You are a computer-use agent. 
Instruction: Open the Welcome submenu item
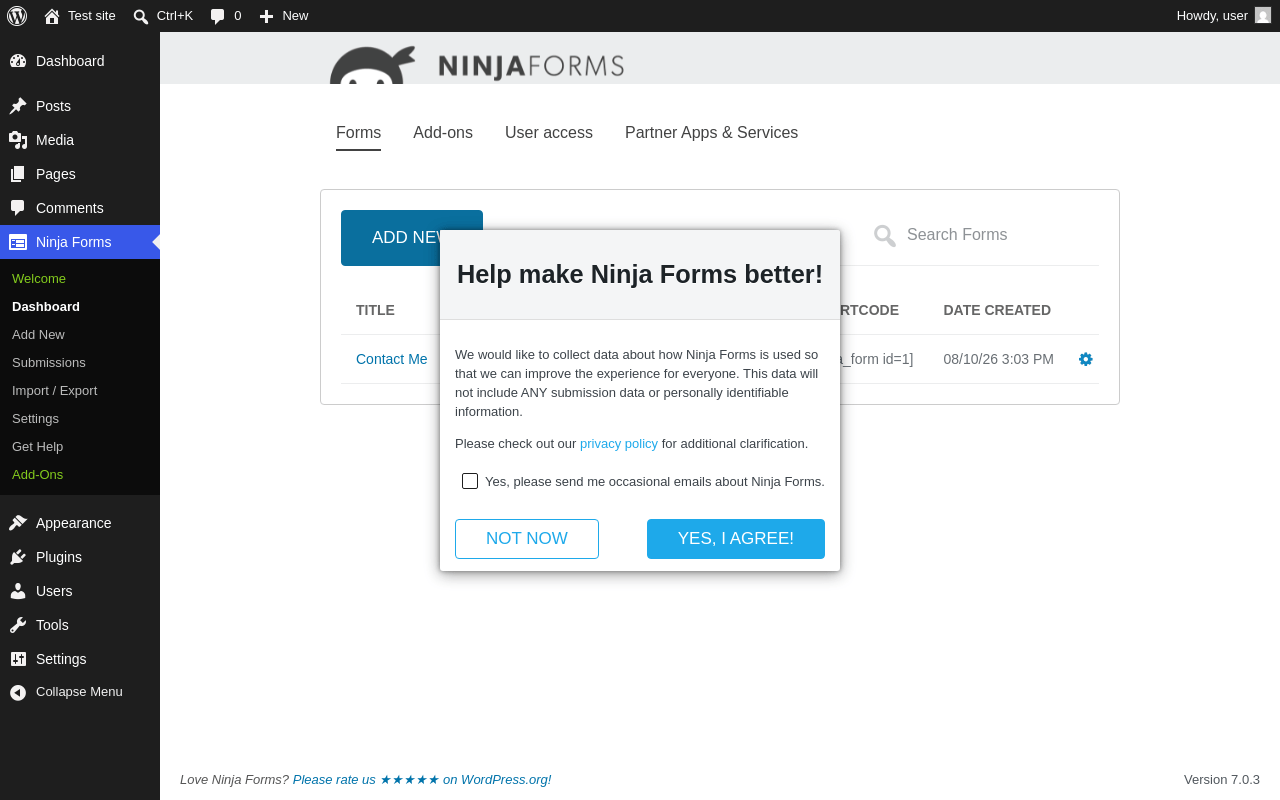pyautogui.click(x=39, y=279)
